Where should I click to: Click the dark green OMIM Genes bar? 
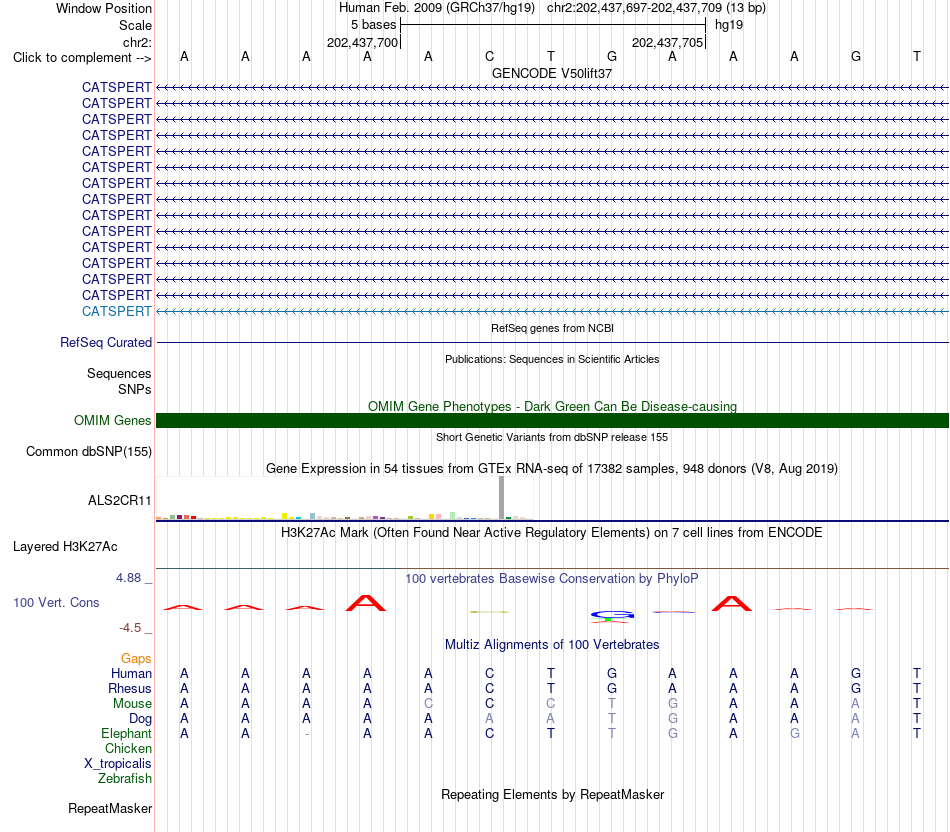(x=552, y=421)
